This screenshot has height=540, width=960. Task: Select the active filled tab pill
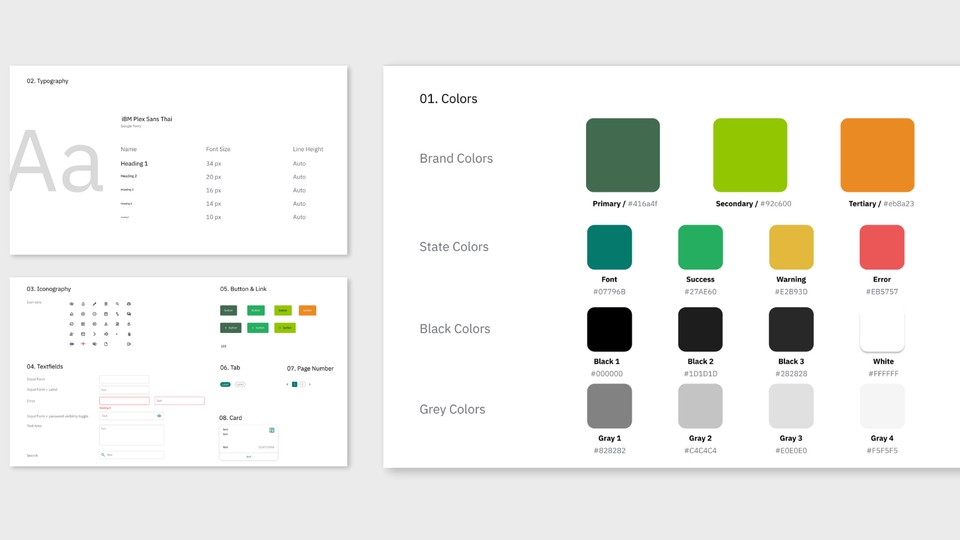click(x=225, y=384)
